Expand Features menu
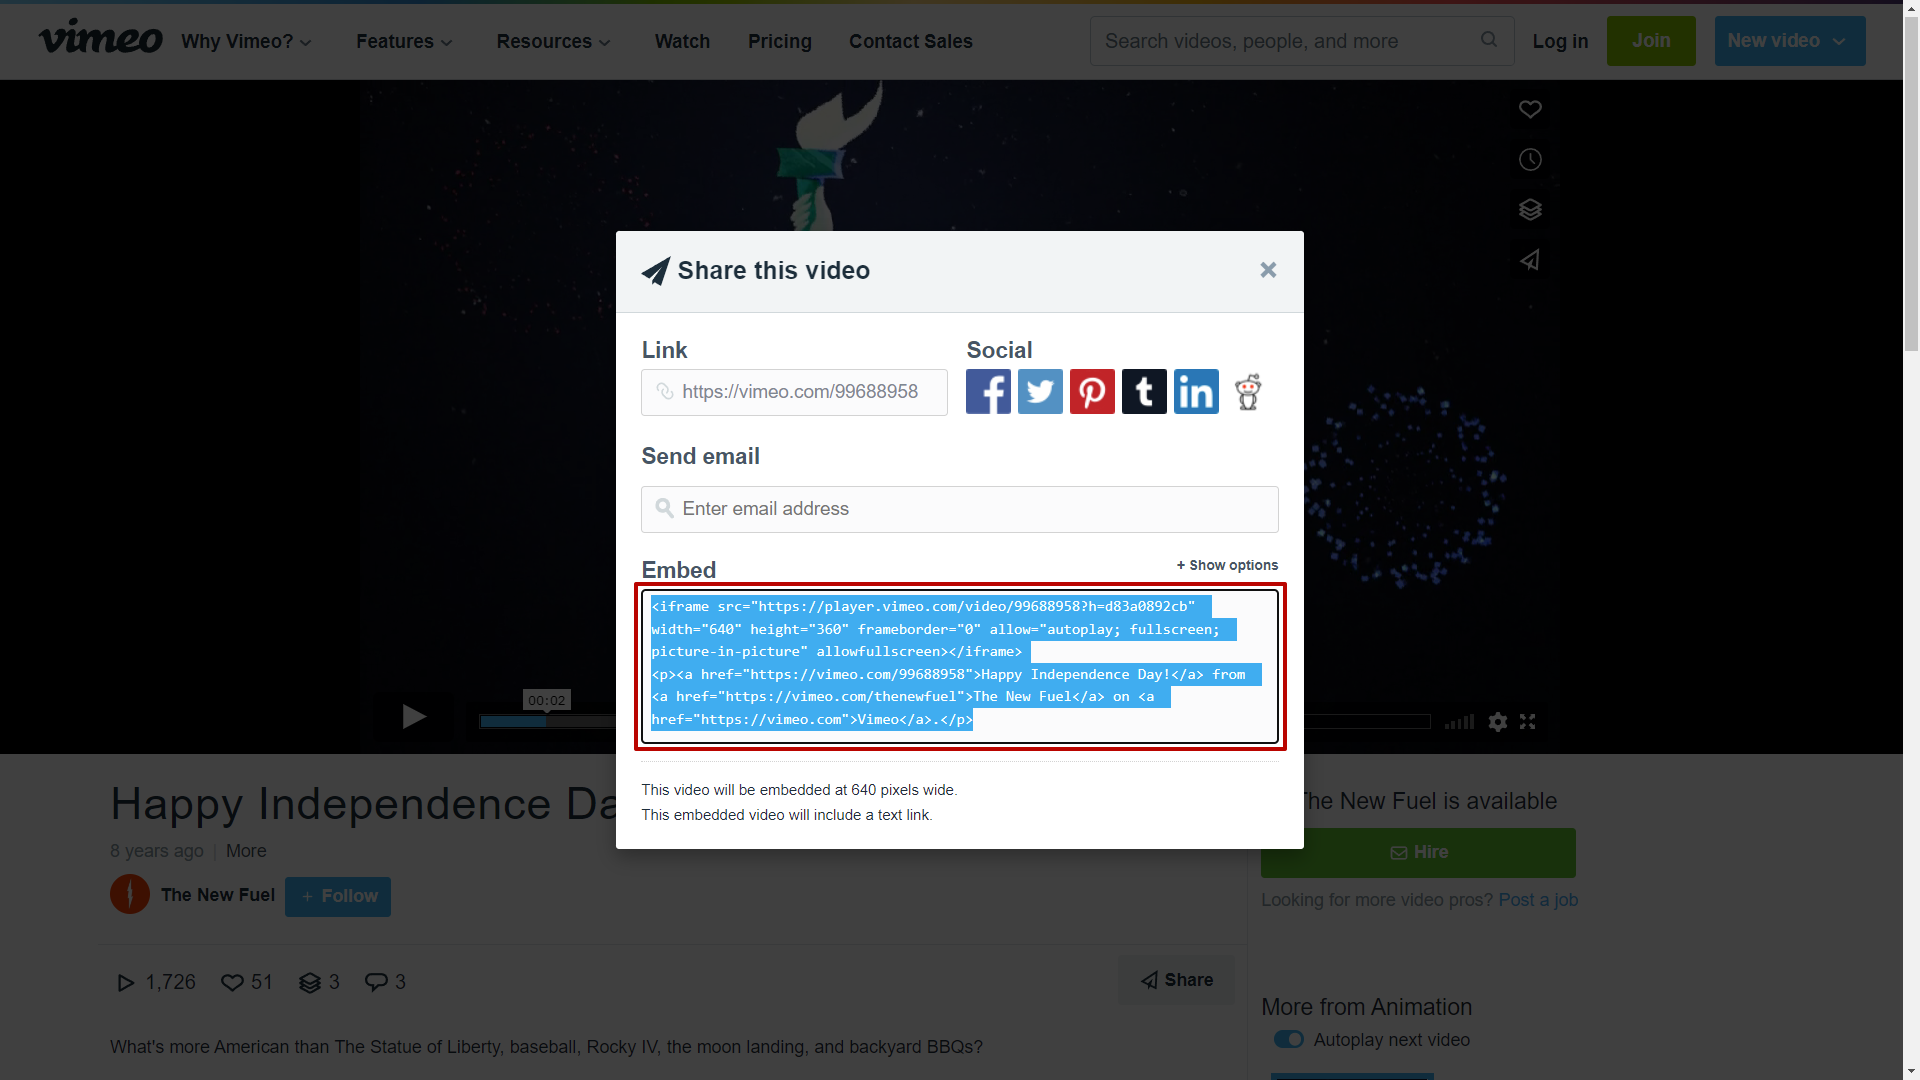The height and width of the screenshot is (1080, 1920). click(404, 41)
